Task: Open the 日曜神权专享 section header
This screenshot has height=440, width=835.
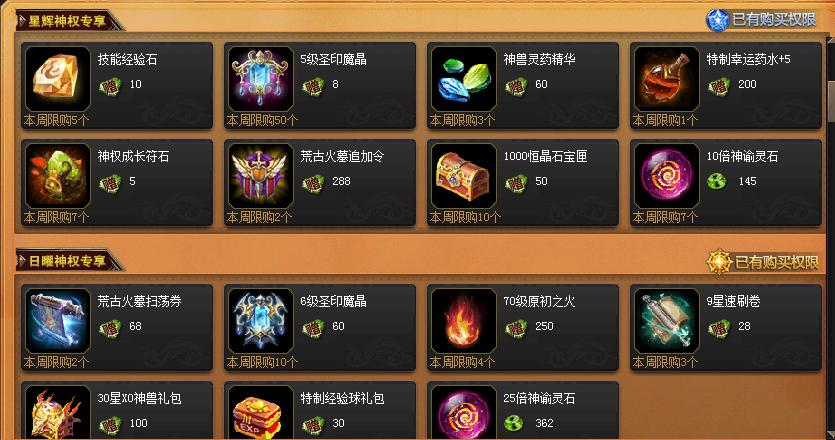Action: coord(67,261)
